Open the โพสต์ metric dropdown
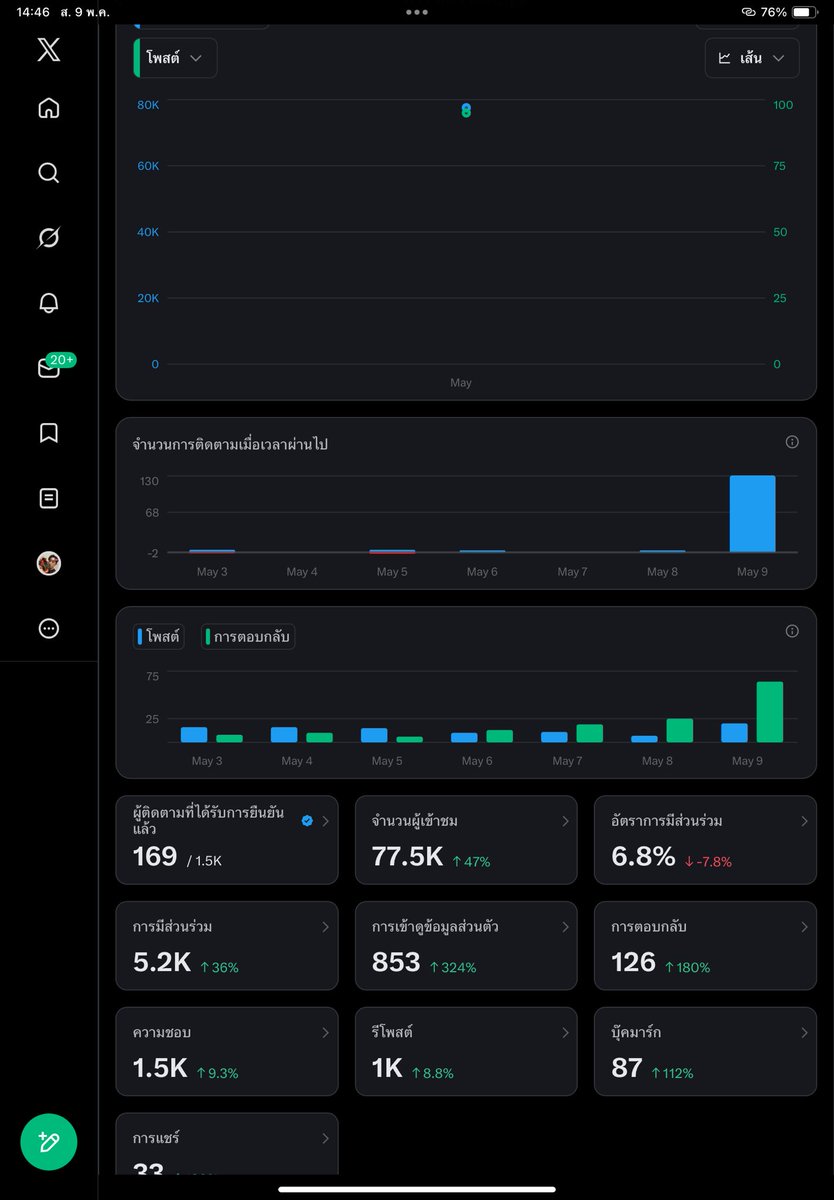Image resolution: width=834 pixels, height=1200 pixels. click(175, 58)
